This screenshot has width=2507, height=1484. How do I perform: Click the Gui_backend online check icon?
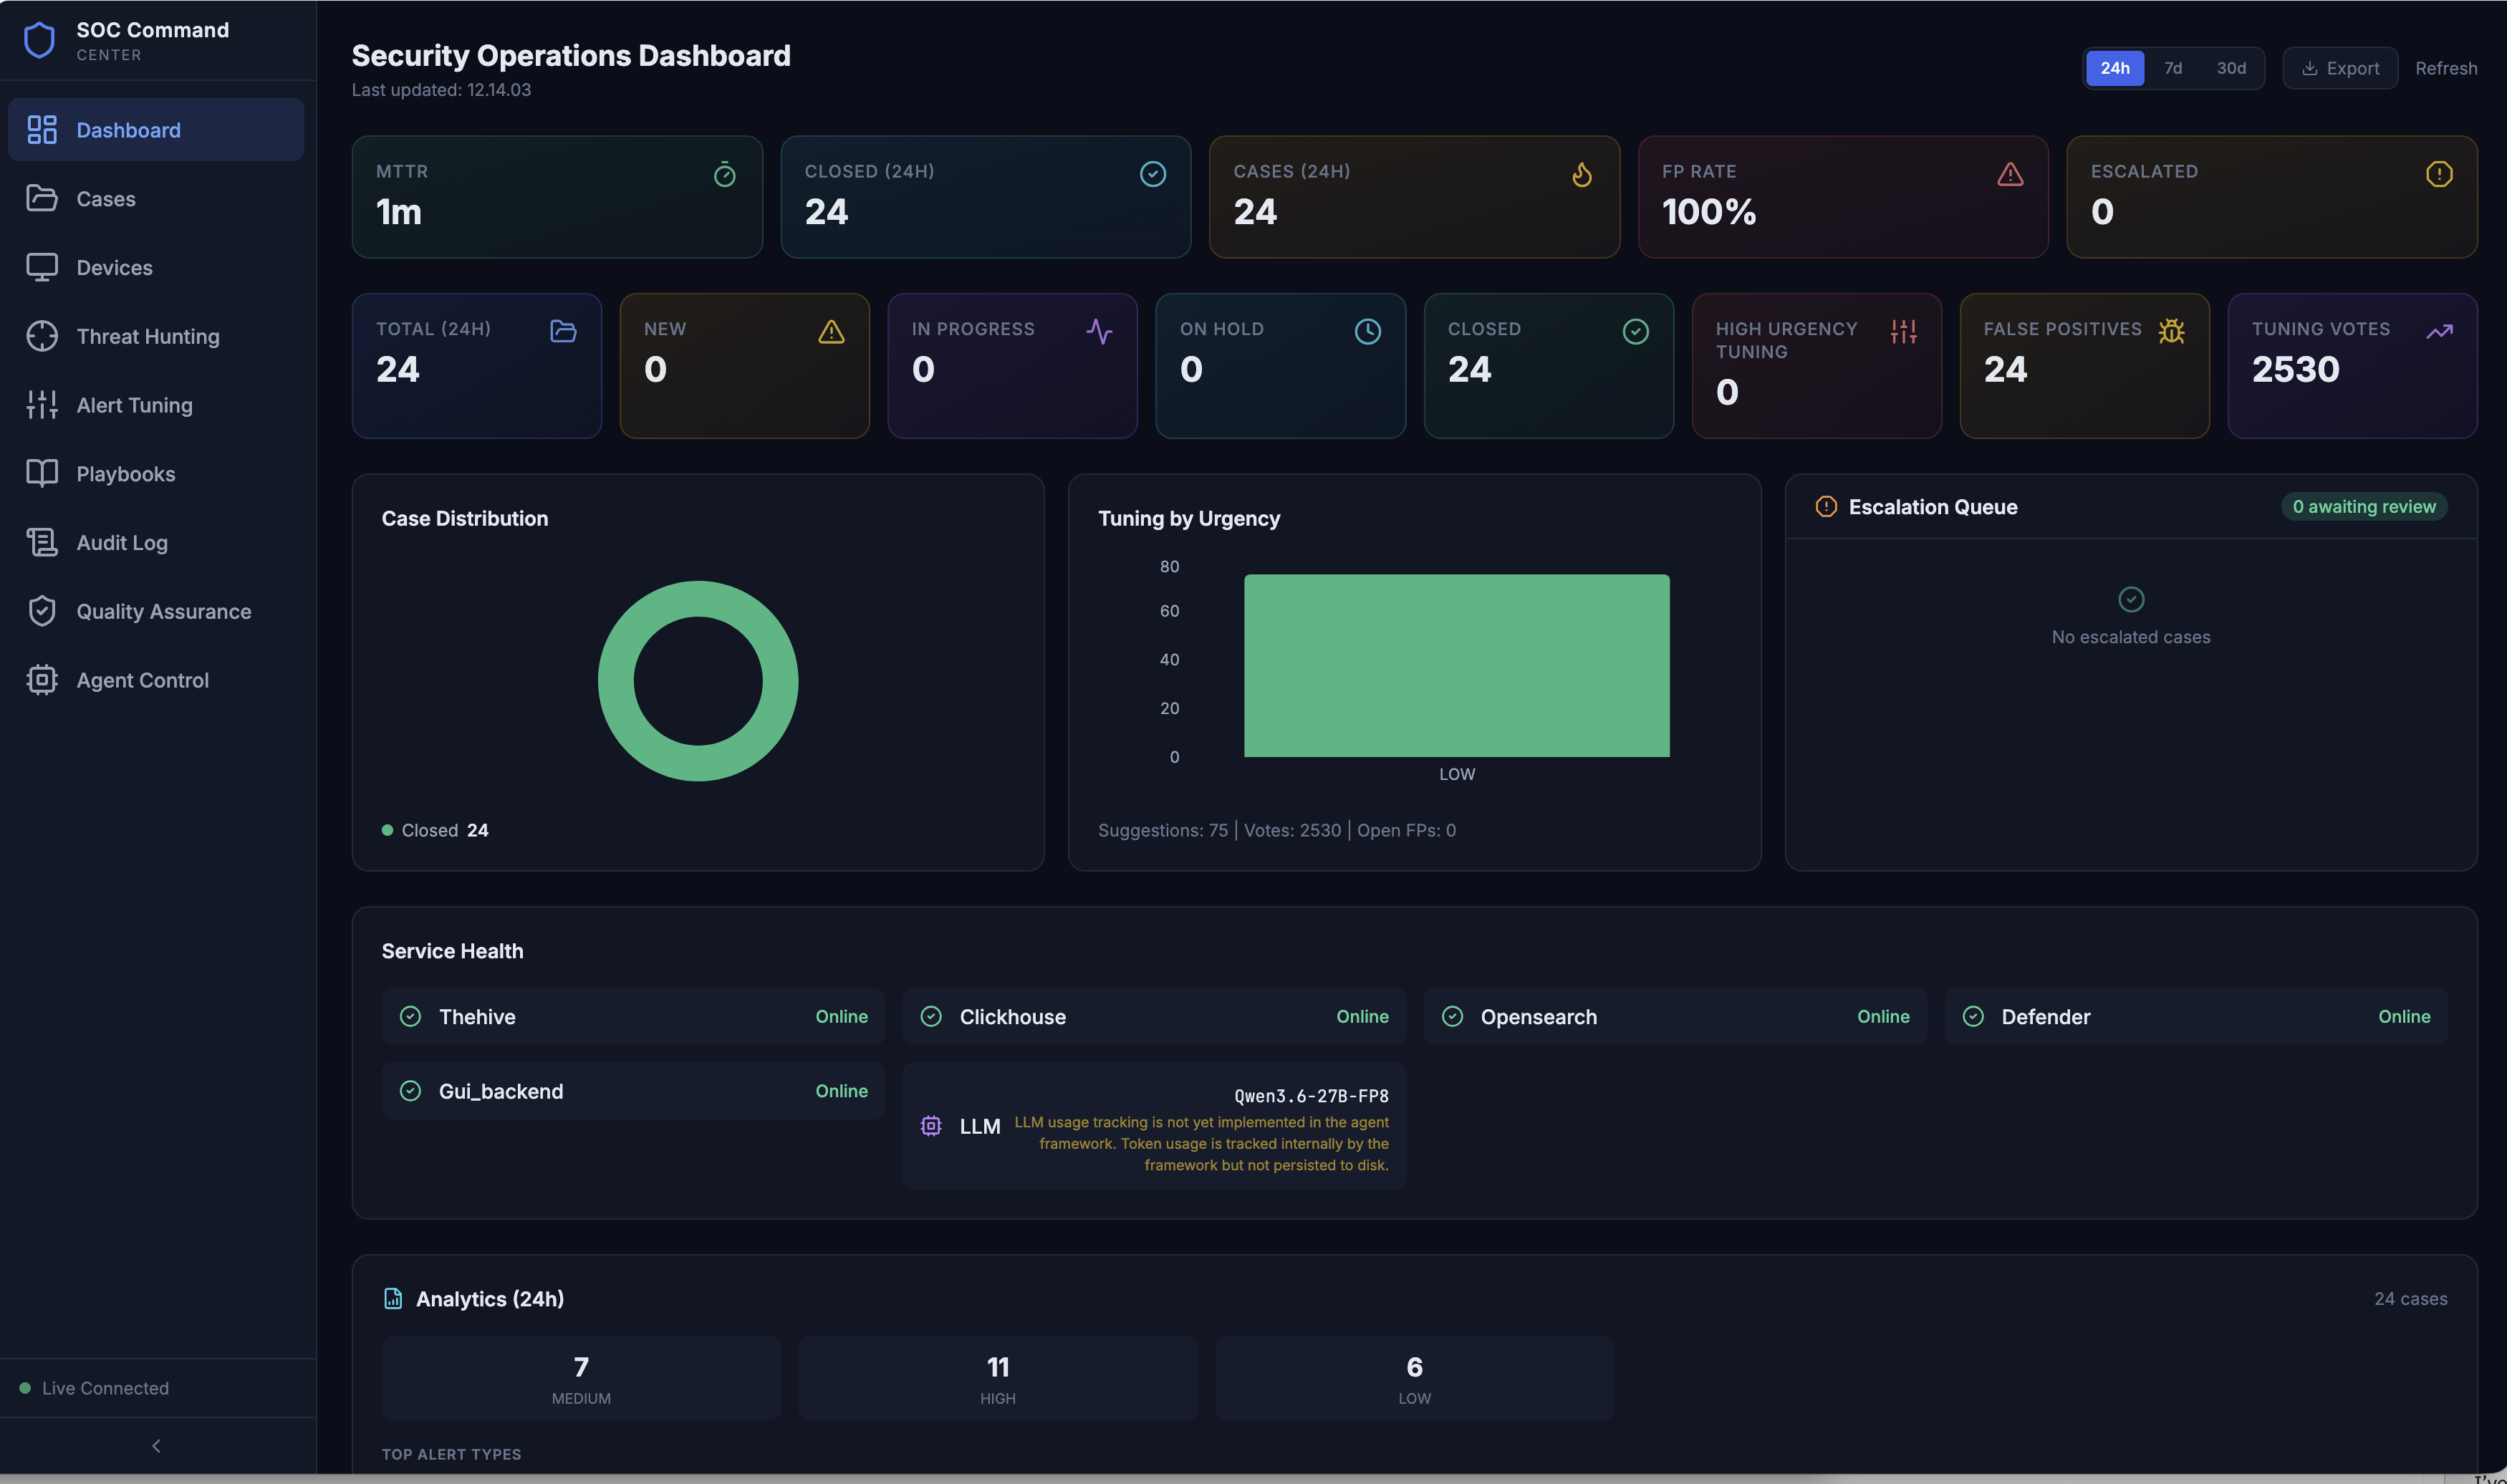(410, 1091)
